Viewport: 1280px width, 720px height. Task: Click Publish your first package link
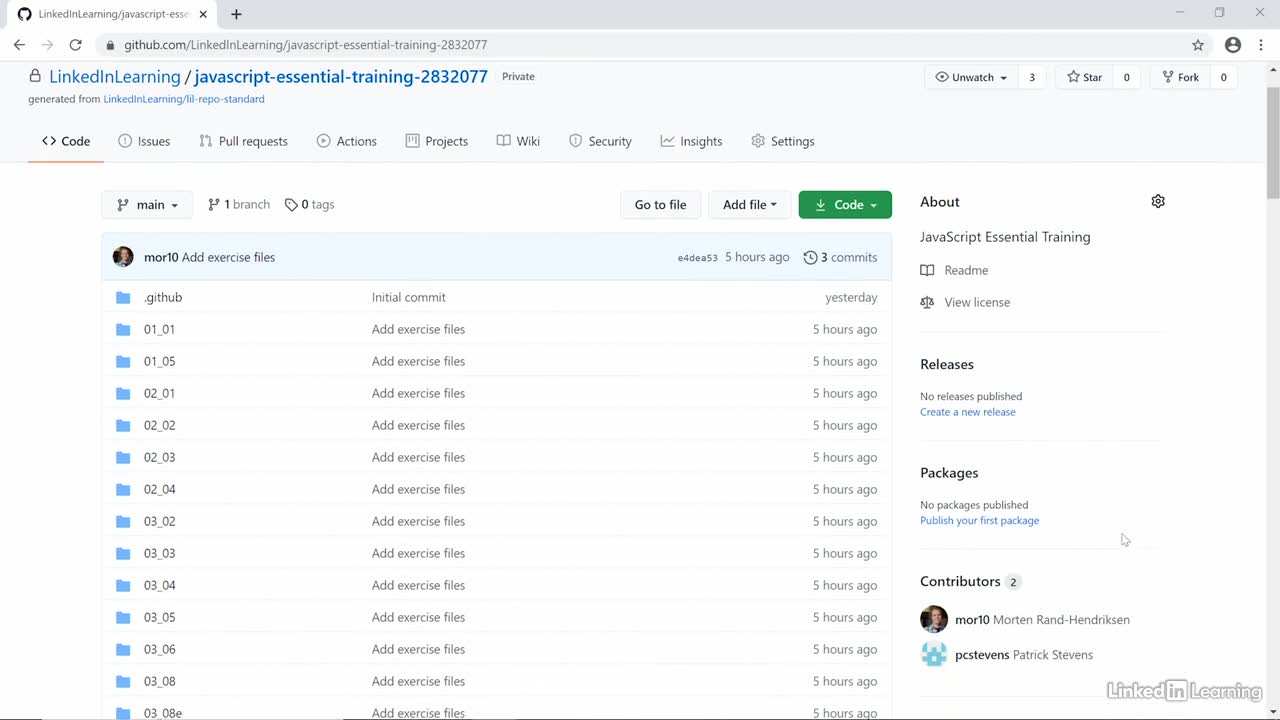click(x=980, y=520)
